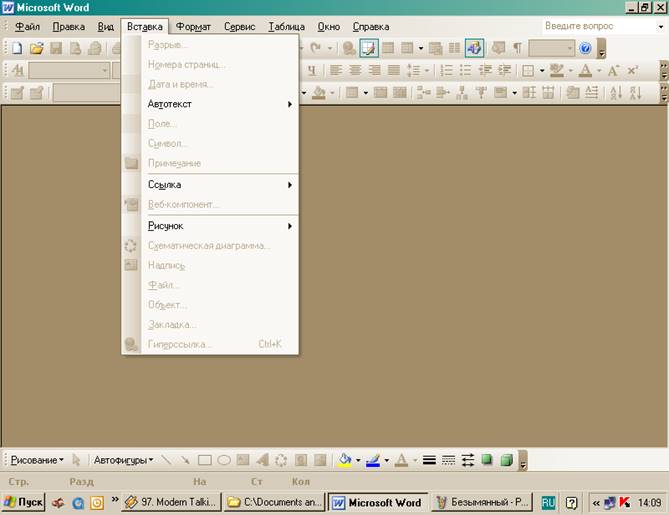Toggle the Document Map button
The height and width of the screenshot is (515, 669).
click(x=473, y=48)
